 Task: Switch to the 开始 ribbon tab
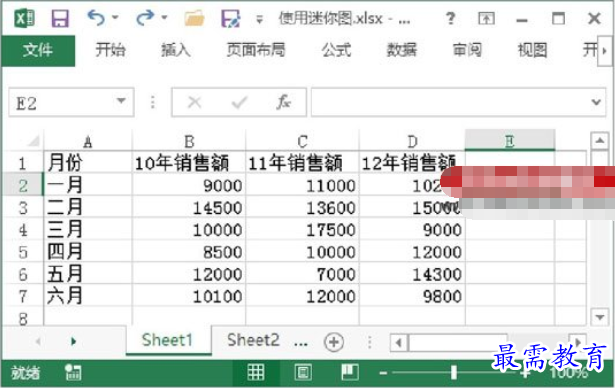110,50
